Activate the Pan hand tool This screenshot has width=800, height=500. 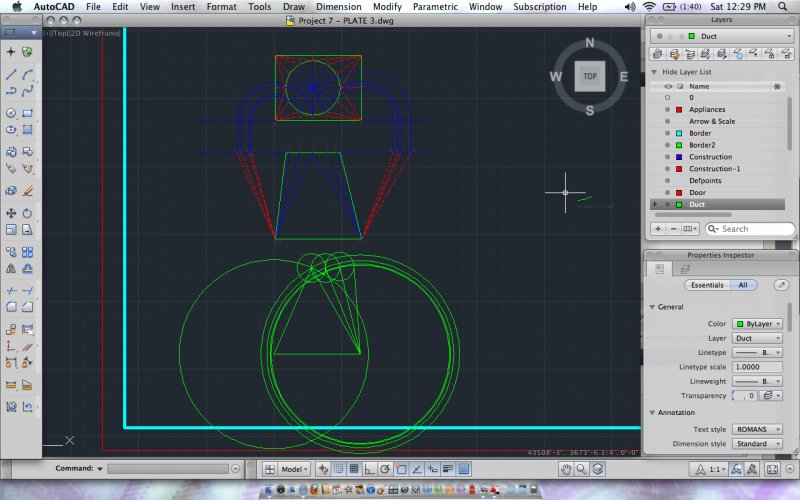tap(566, 469)
